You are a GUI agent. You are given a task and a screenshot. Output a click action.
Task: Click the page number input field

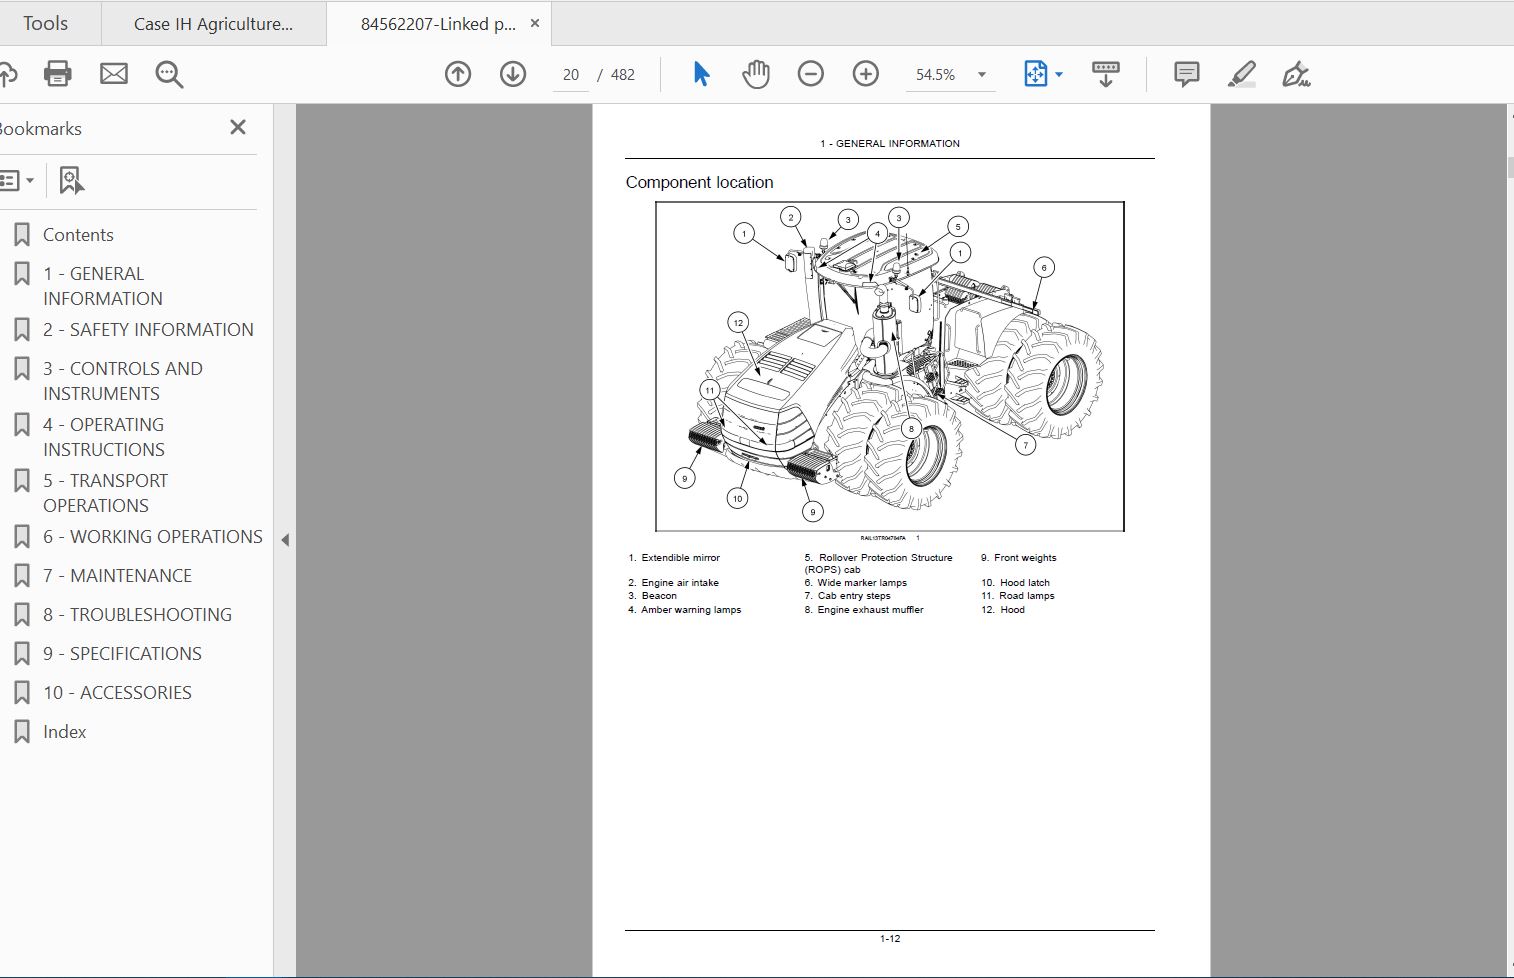[x=571, y=75]
